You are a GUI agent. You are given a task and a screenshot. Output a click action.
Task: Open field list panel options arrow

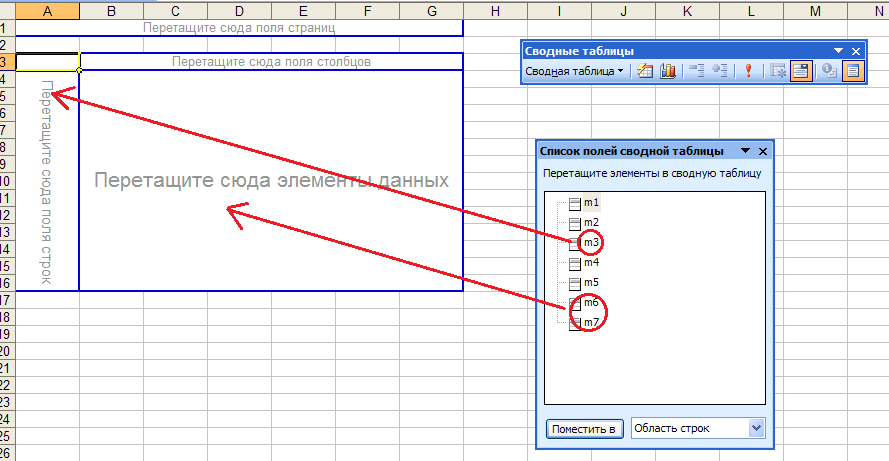tap(745, 151)
